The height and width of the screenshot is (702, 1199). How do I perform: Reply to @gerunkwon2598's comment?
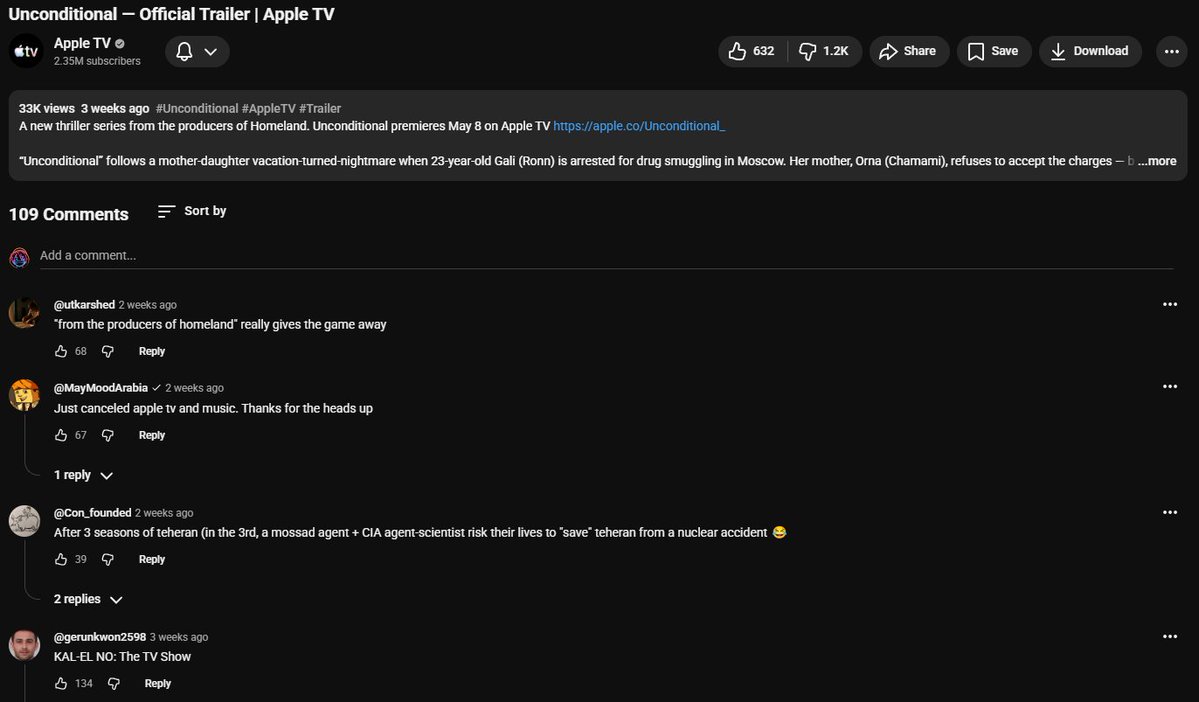[158, 684]
